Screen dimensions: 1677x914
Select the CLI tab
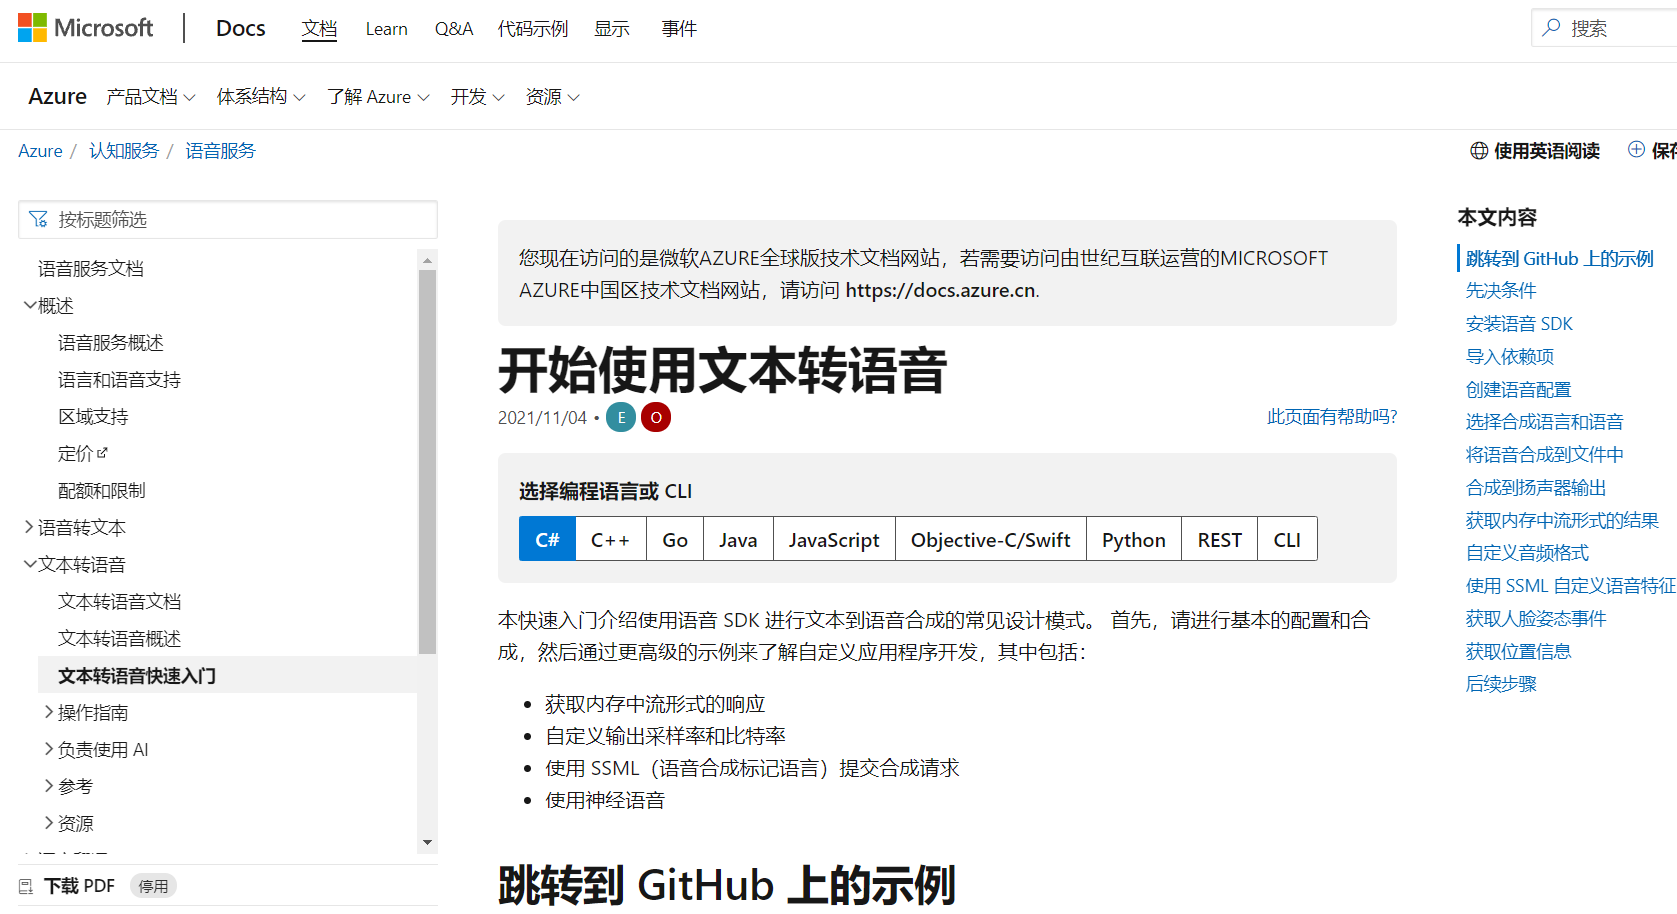coord(1287,539)
